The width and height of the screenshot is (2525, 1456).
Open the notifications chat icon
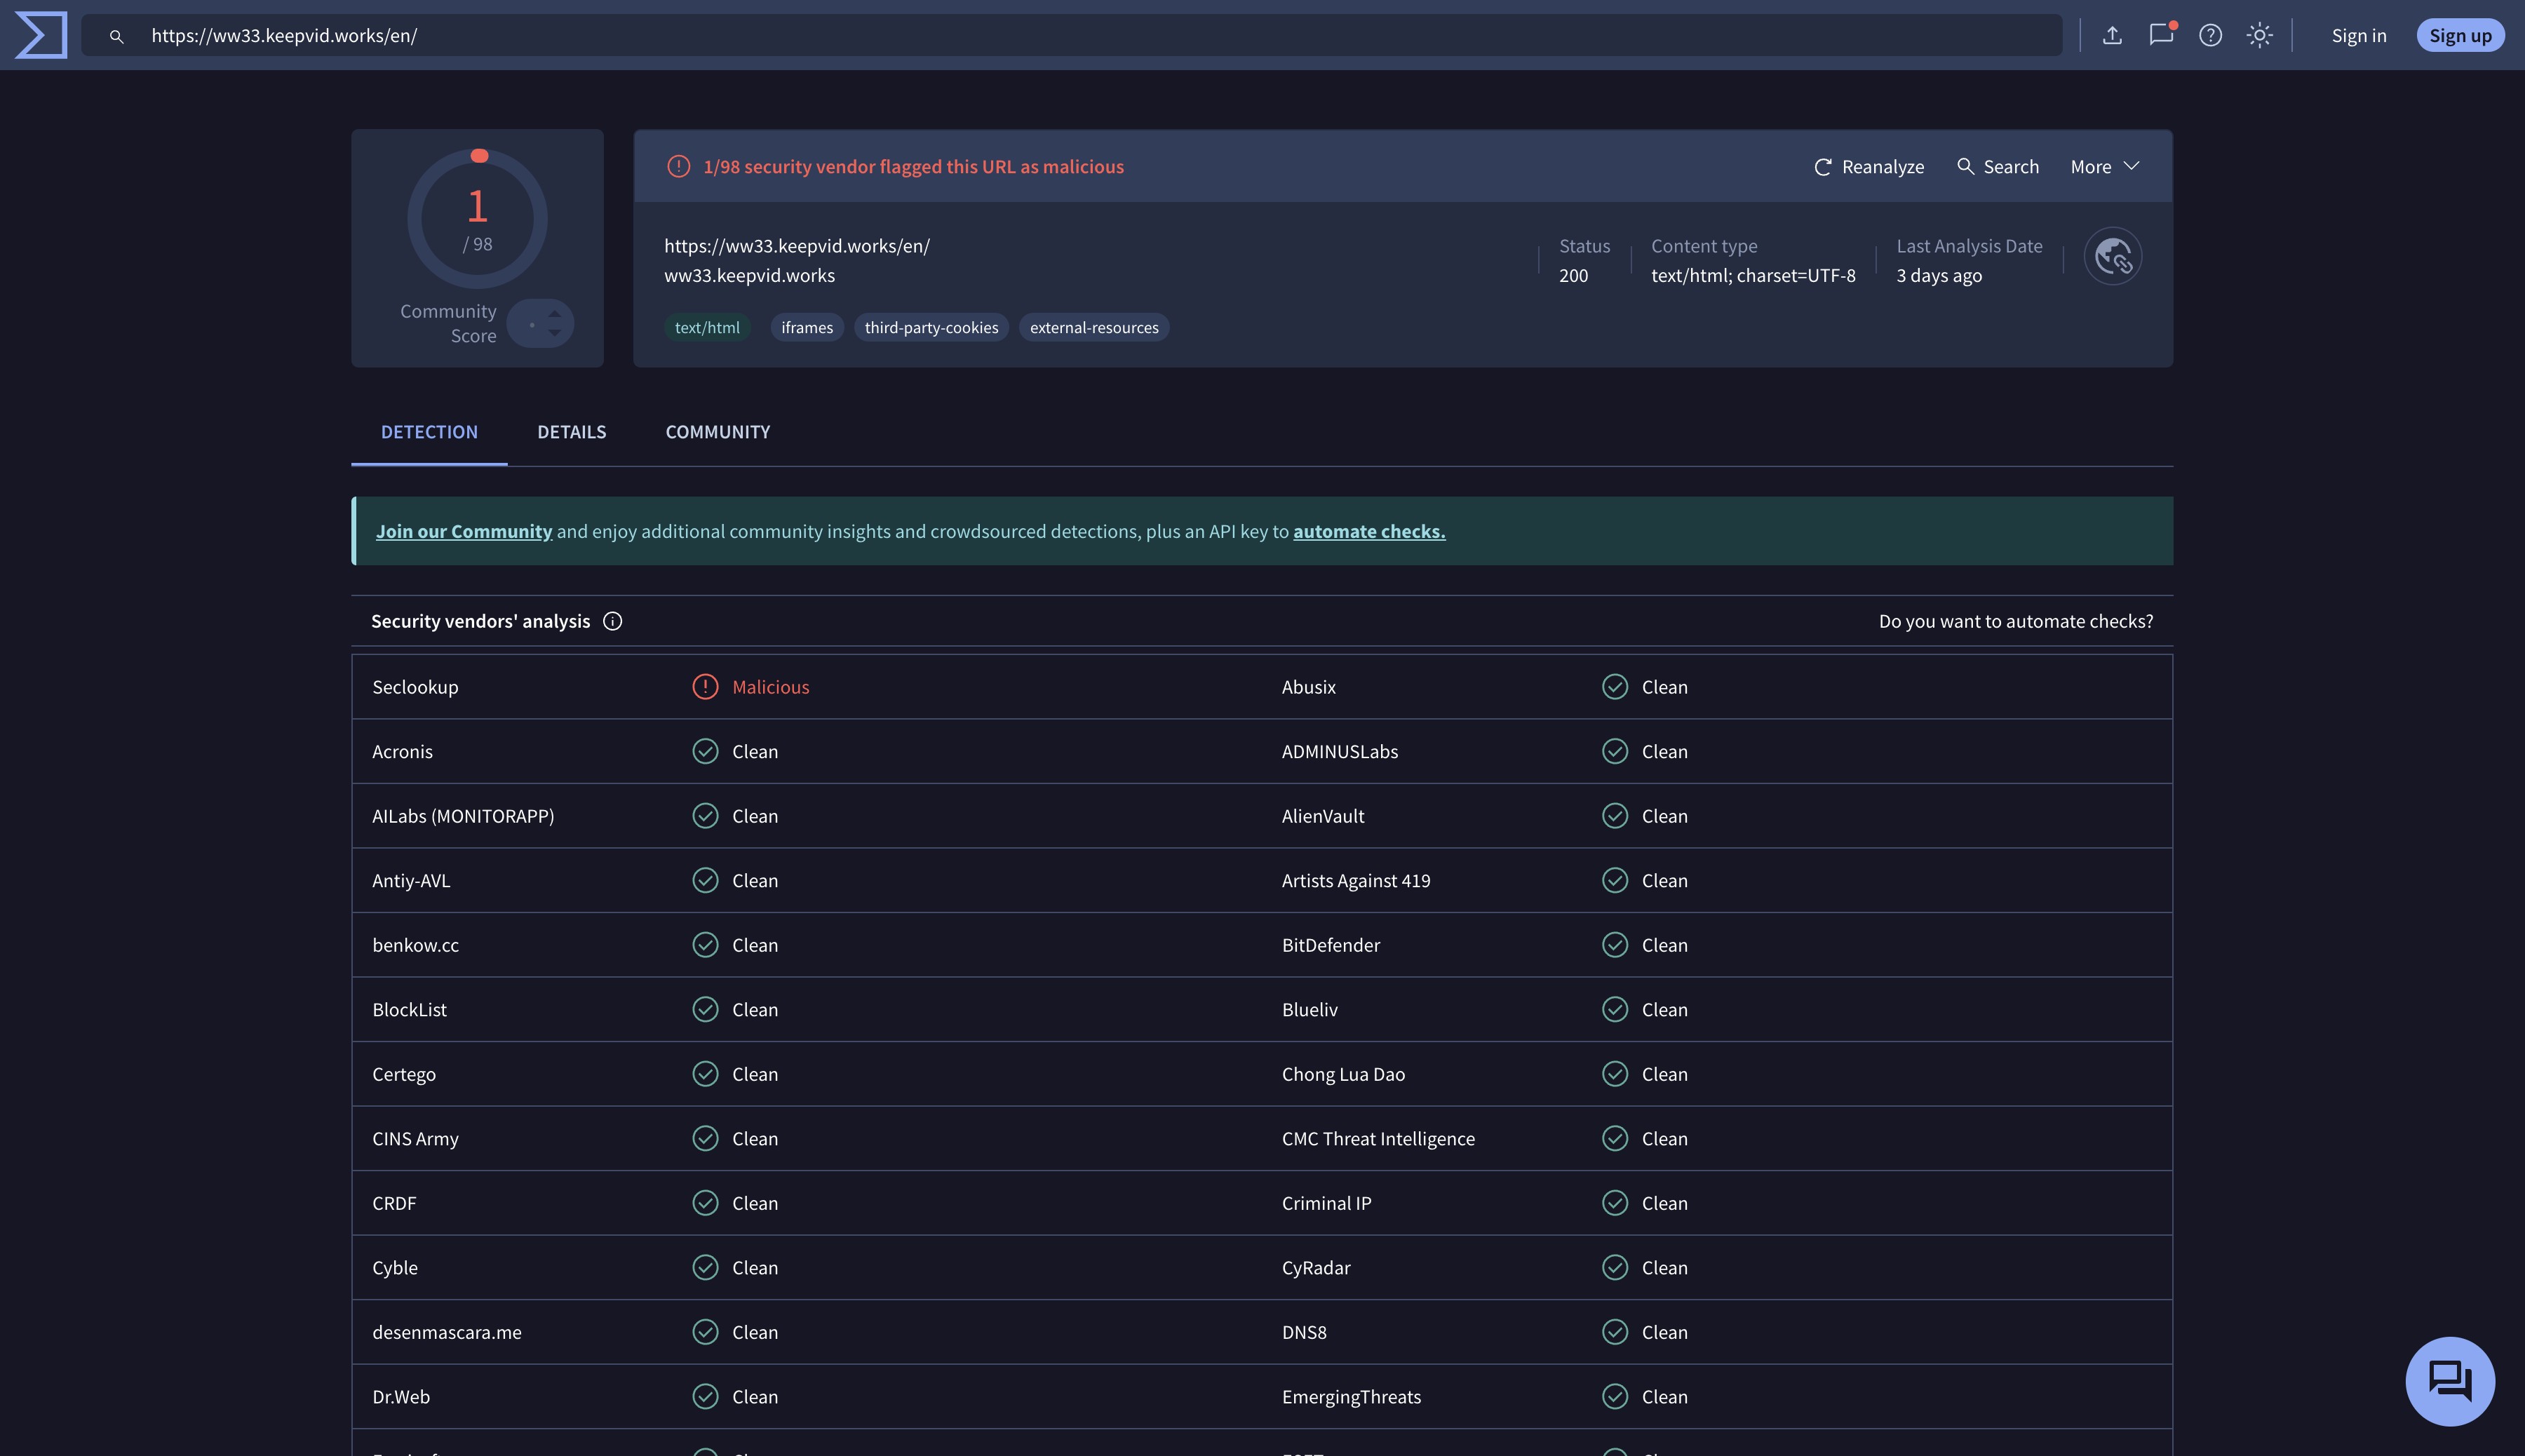coord(2162,35)
